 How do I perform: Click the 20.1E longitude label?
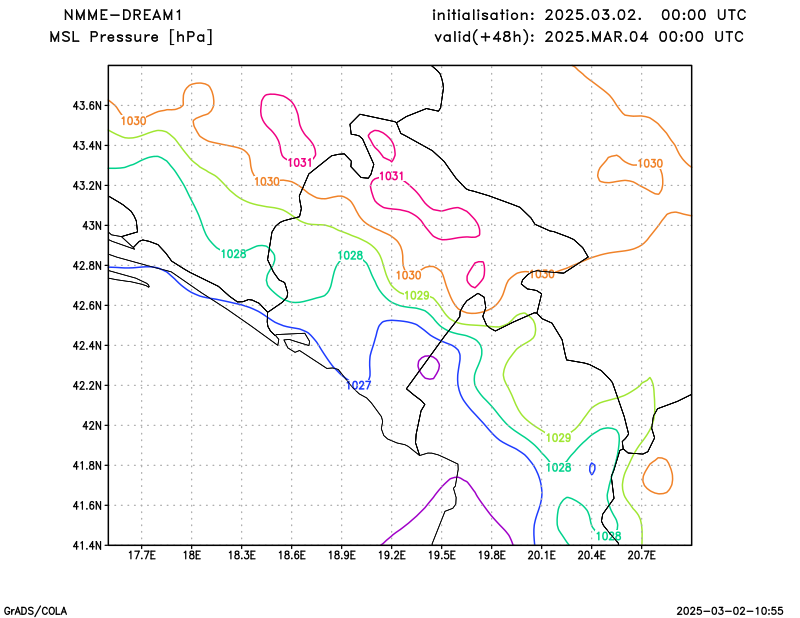542,555
